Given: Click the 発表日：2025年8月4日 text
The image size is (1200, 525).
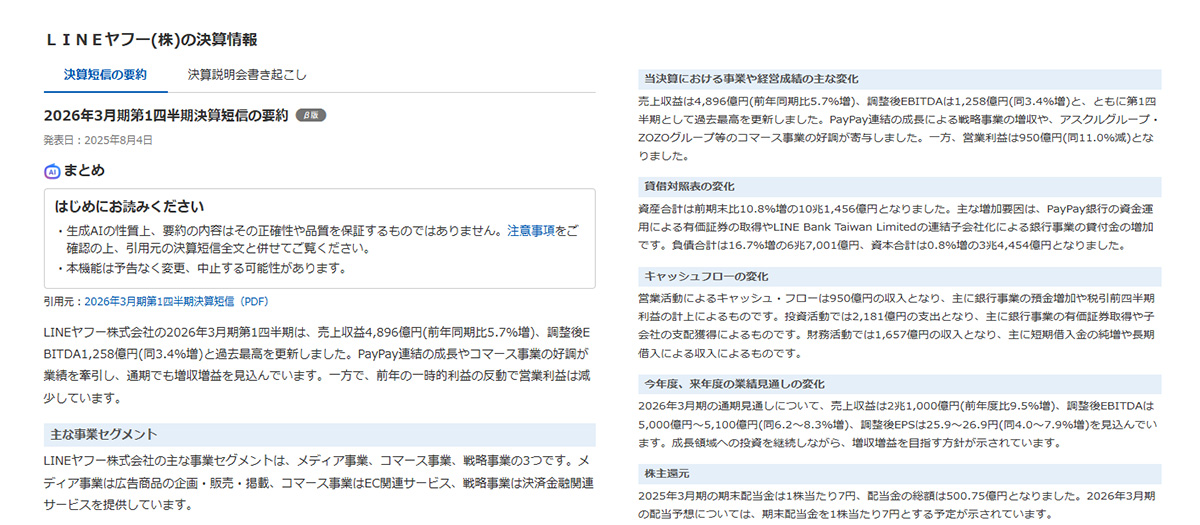Looking at the screenshot, I should pyautogui.click(x=98, y=140).
